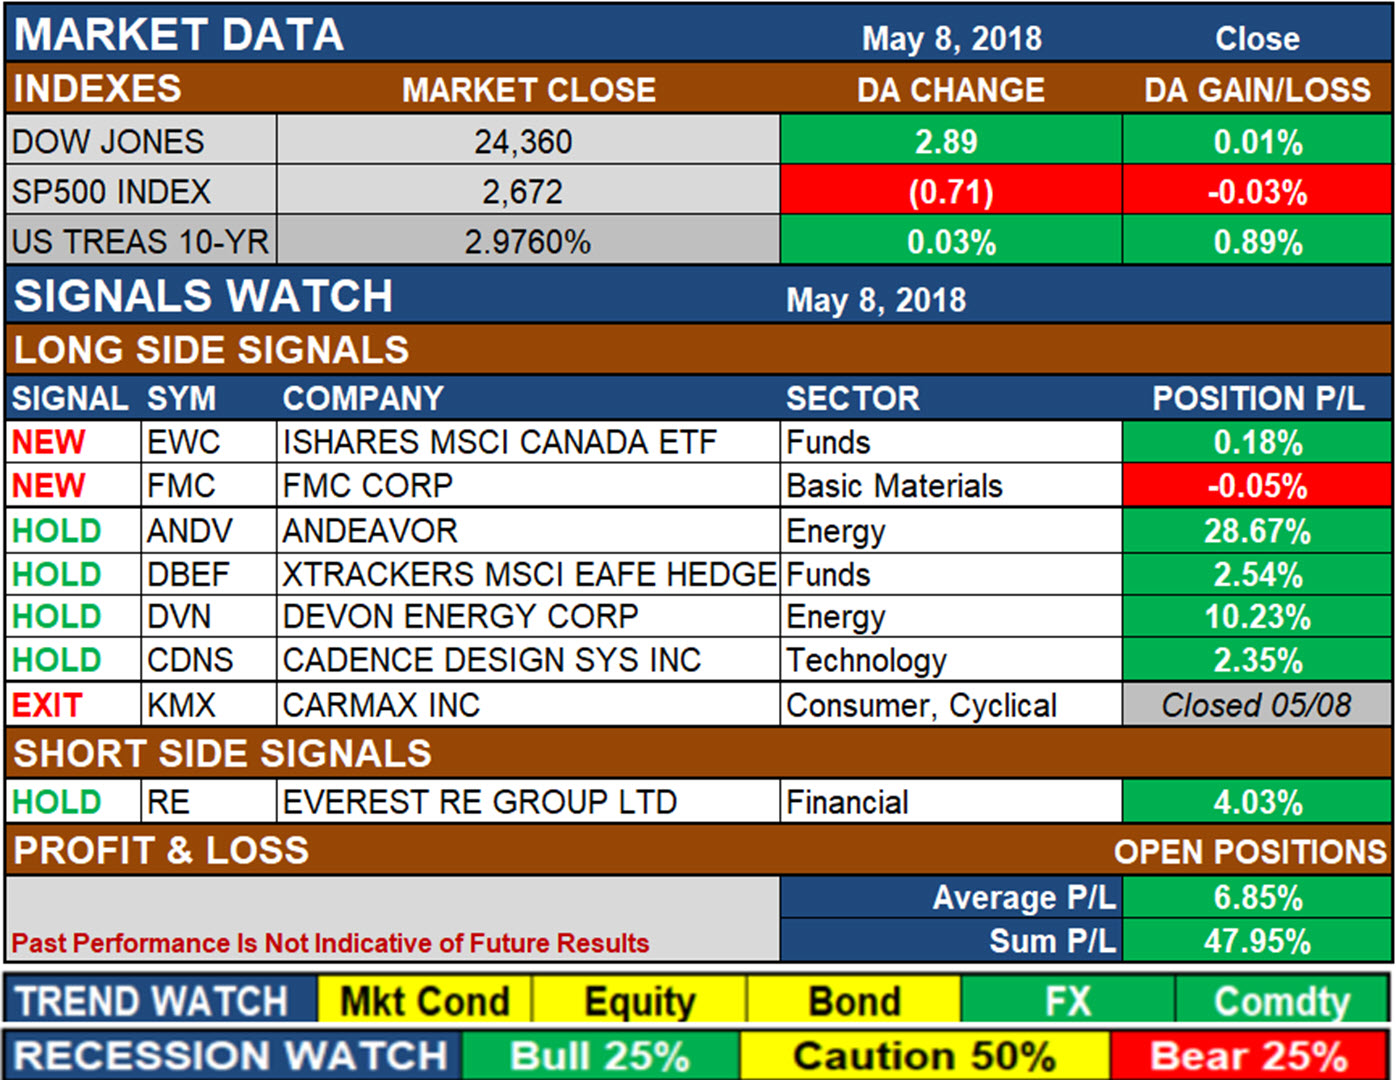This screenshot has height=1080, width=1396.
Task: Select the 2.9760% treasury yield cell
Action: [528, 241]
